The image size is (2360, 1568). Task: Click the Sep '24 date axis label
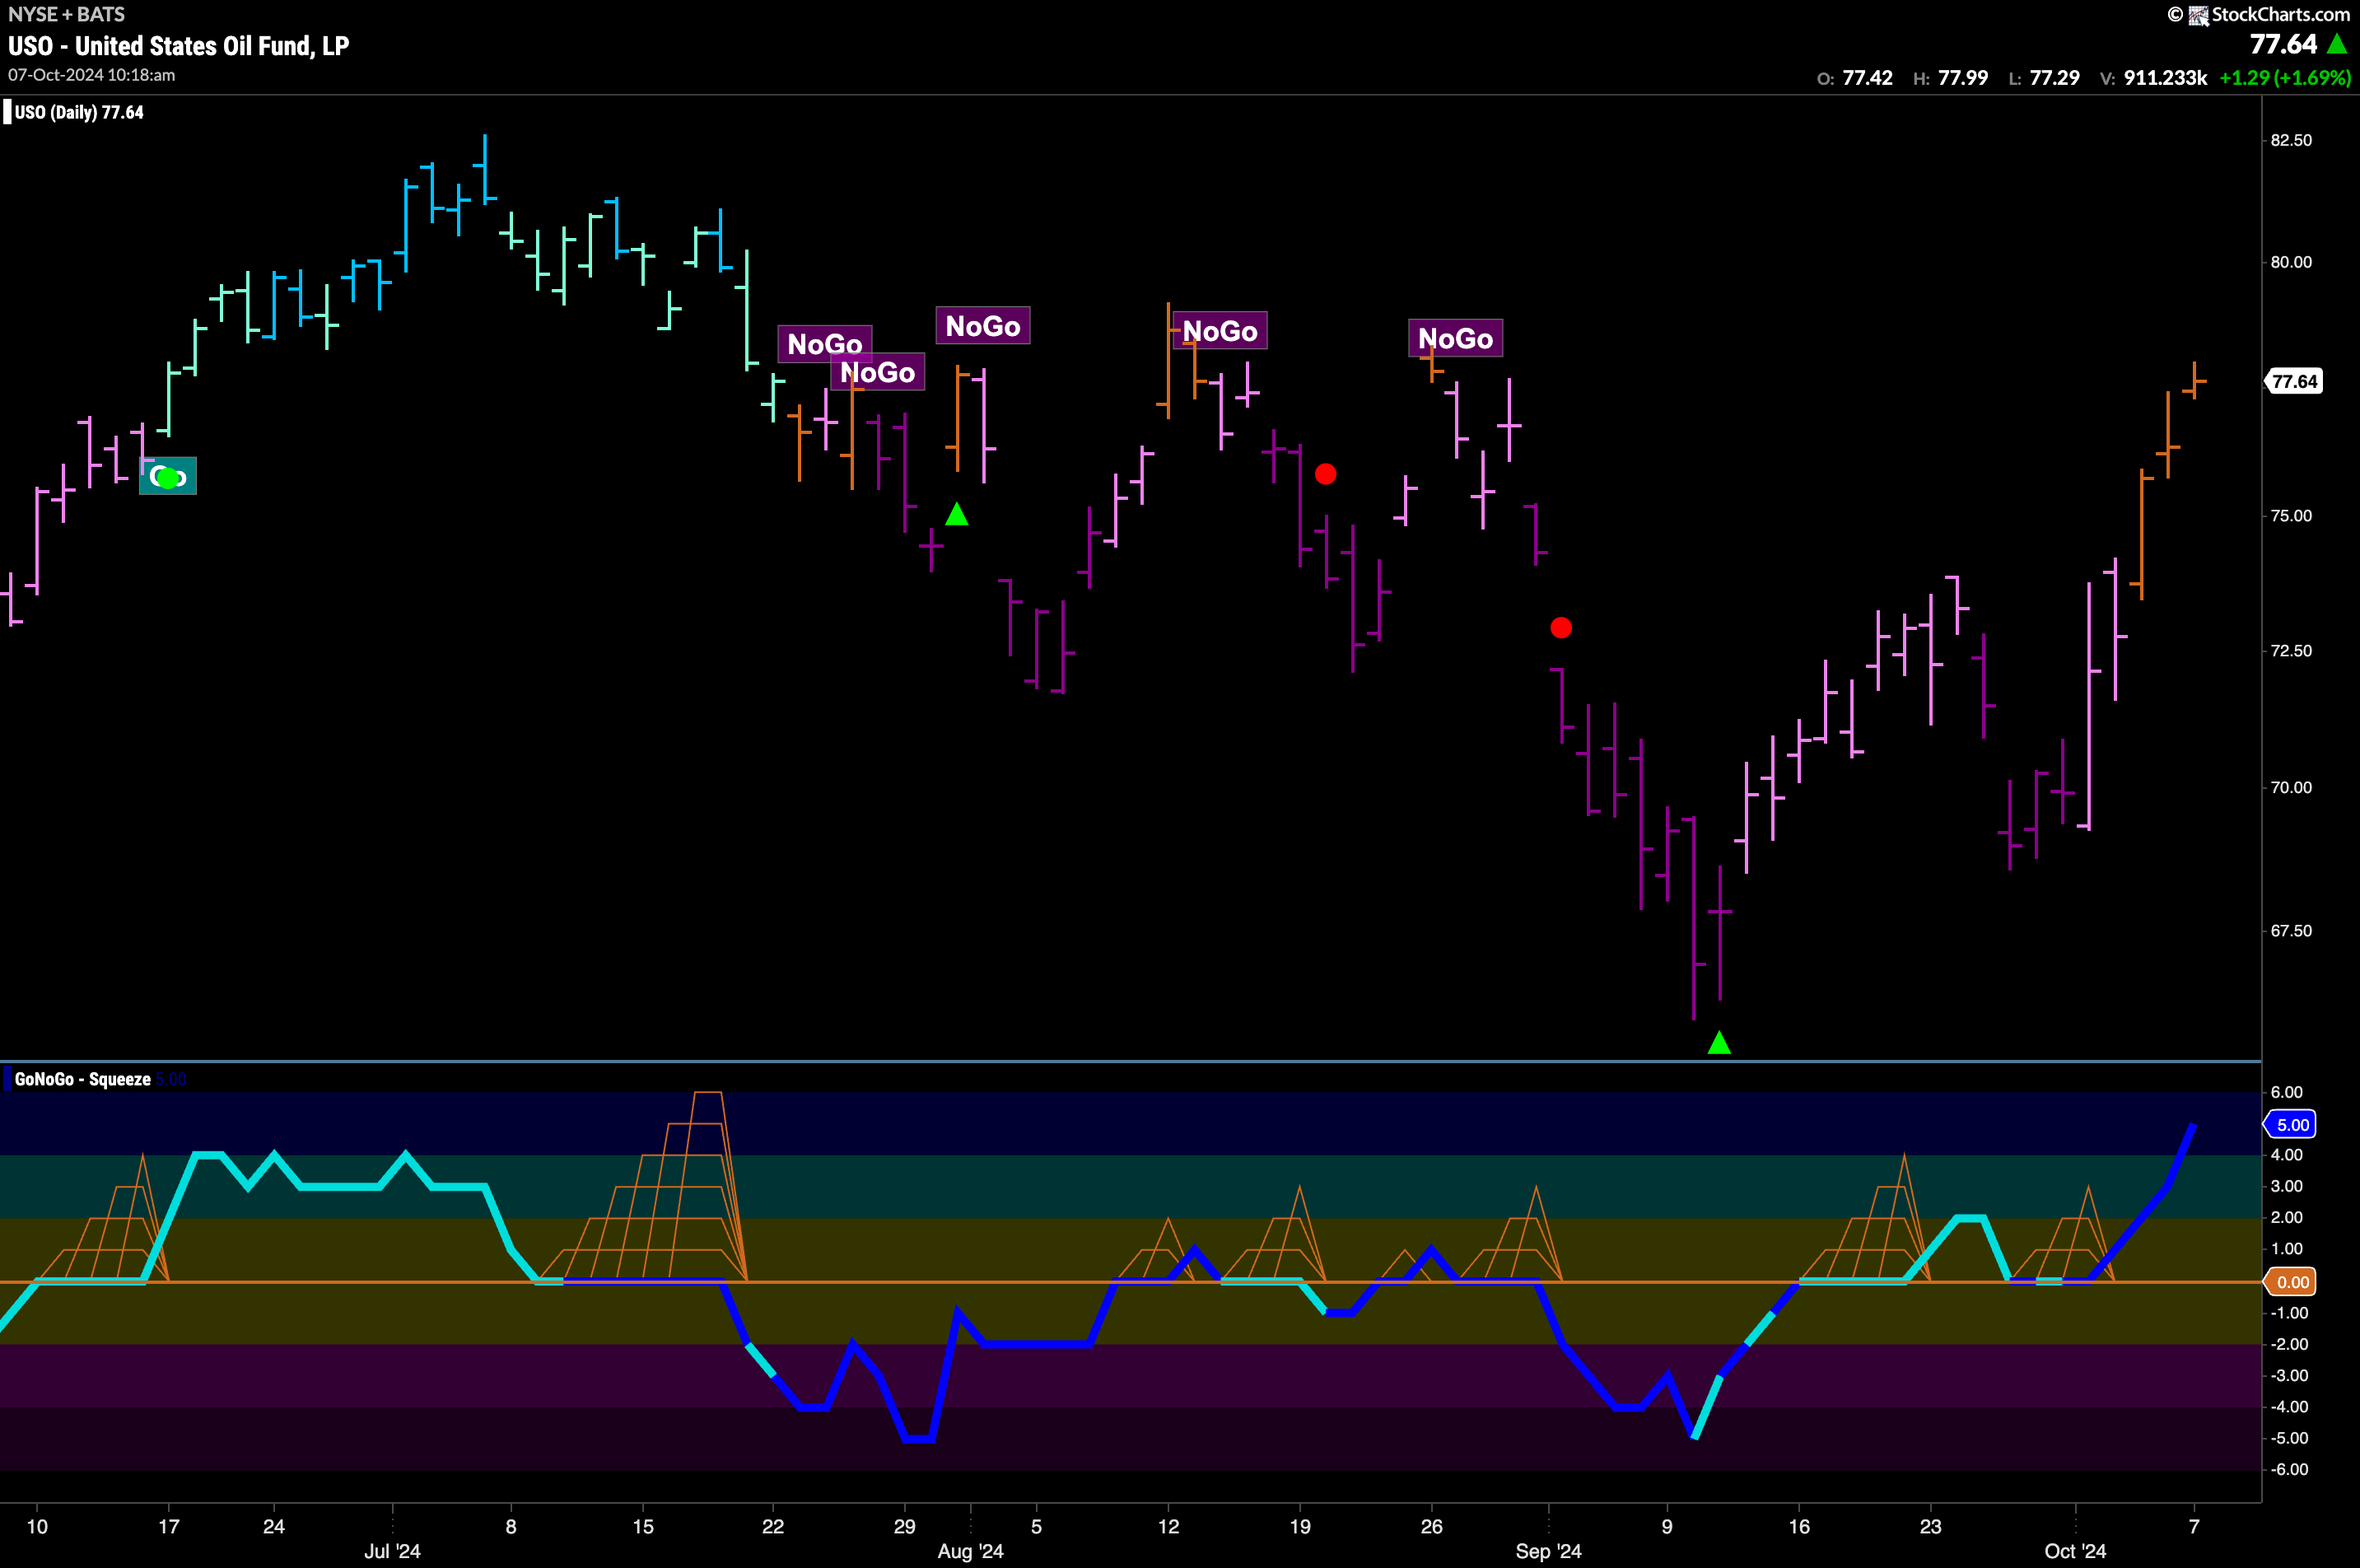pyautogui.click(x=1548, y=1551)
